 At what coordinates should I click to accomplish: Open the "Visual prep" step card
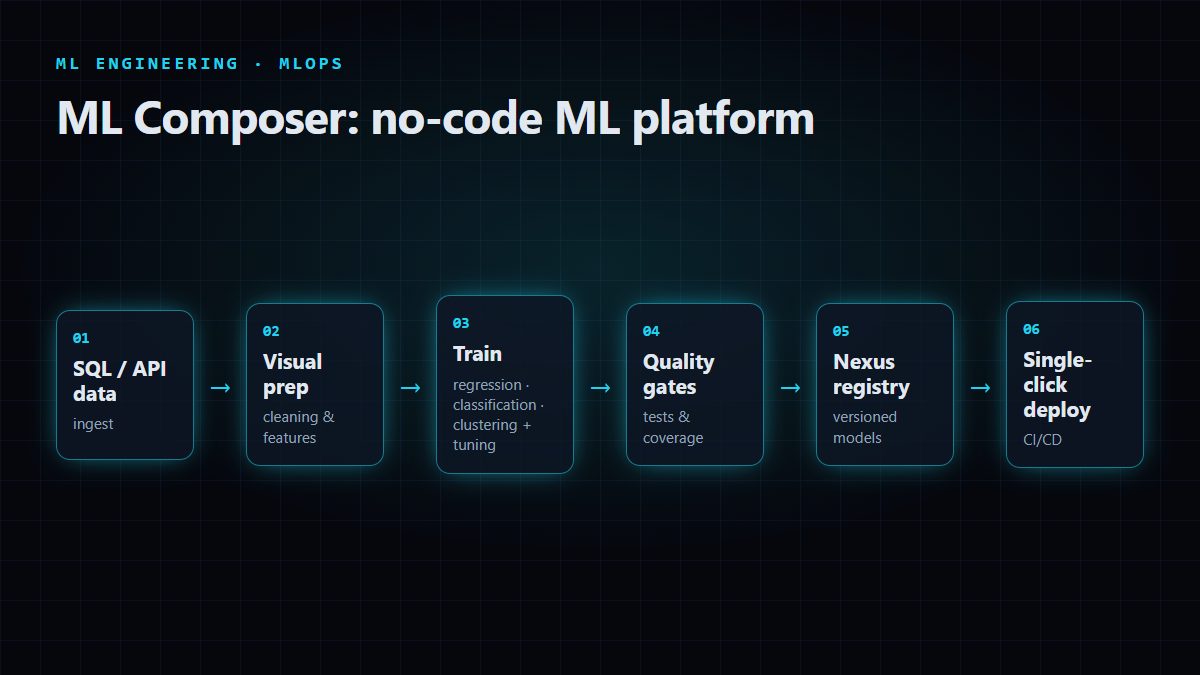point(315,385)
